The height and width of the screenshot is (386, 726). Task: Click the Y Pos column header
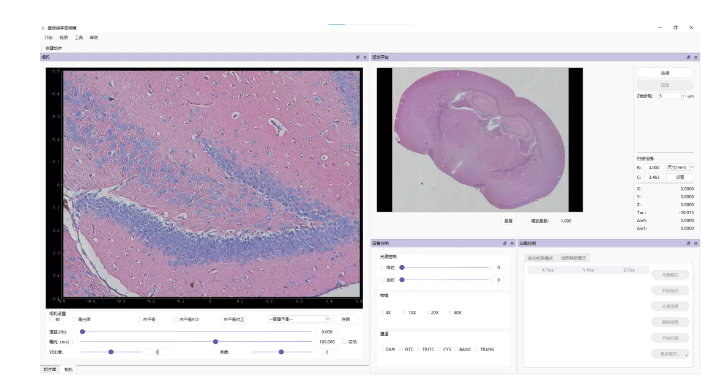click(588, 270)
